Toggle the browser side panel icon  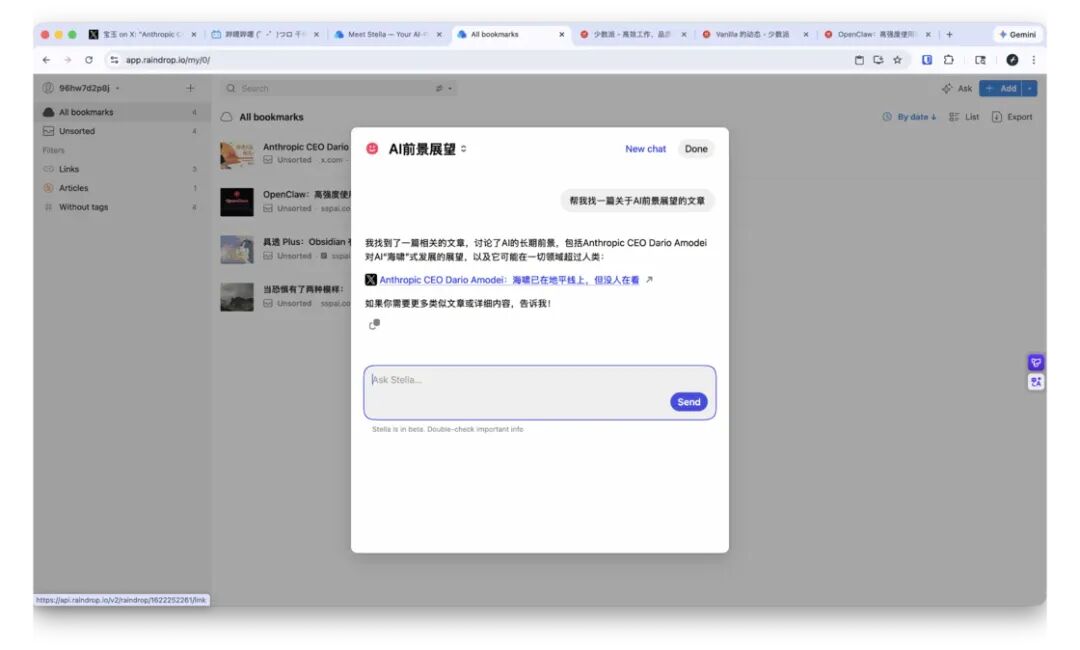980,60
